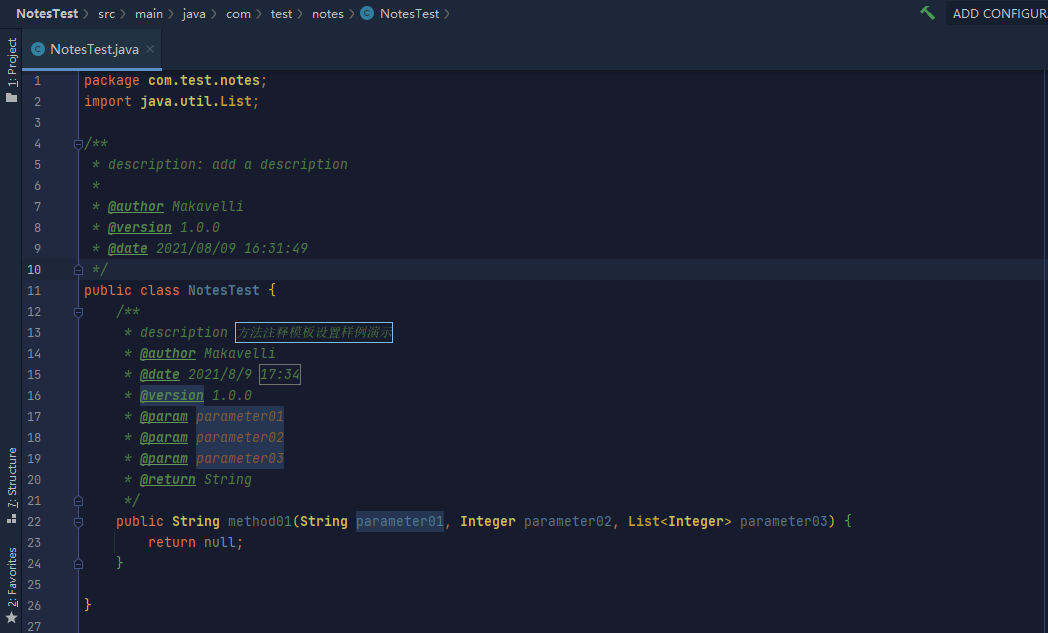Viewport: 1048px width, 633px height.
Task: Click fold end marker at line 24
Action: coord(78,563)
